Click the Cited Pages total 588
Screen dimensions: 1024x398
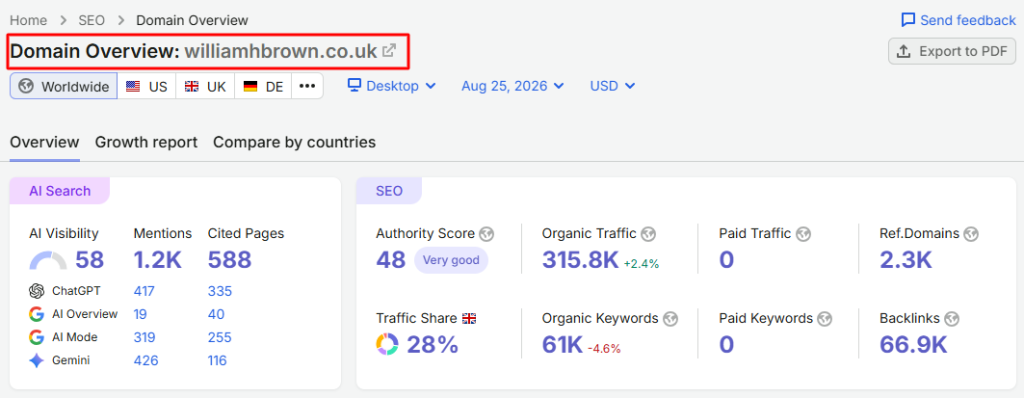coord(229,260)
